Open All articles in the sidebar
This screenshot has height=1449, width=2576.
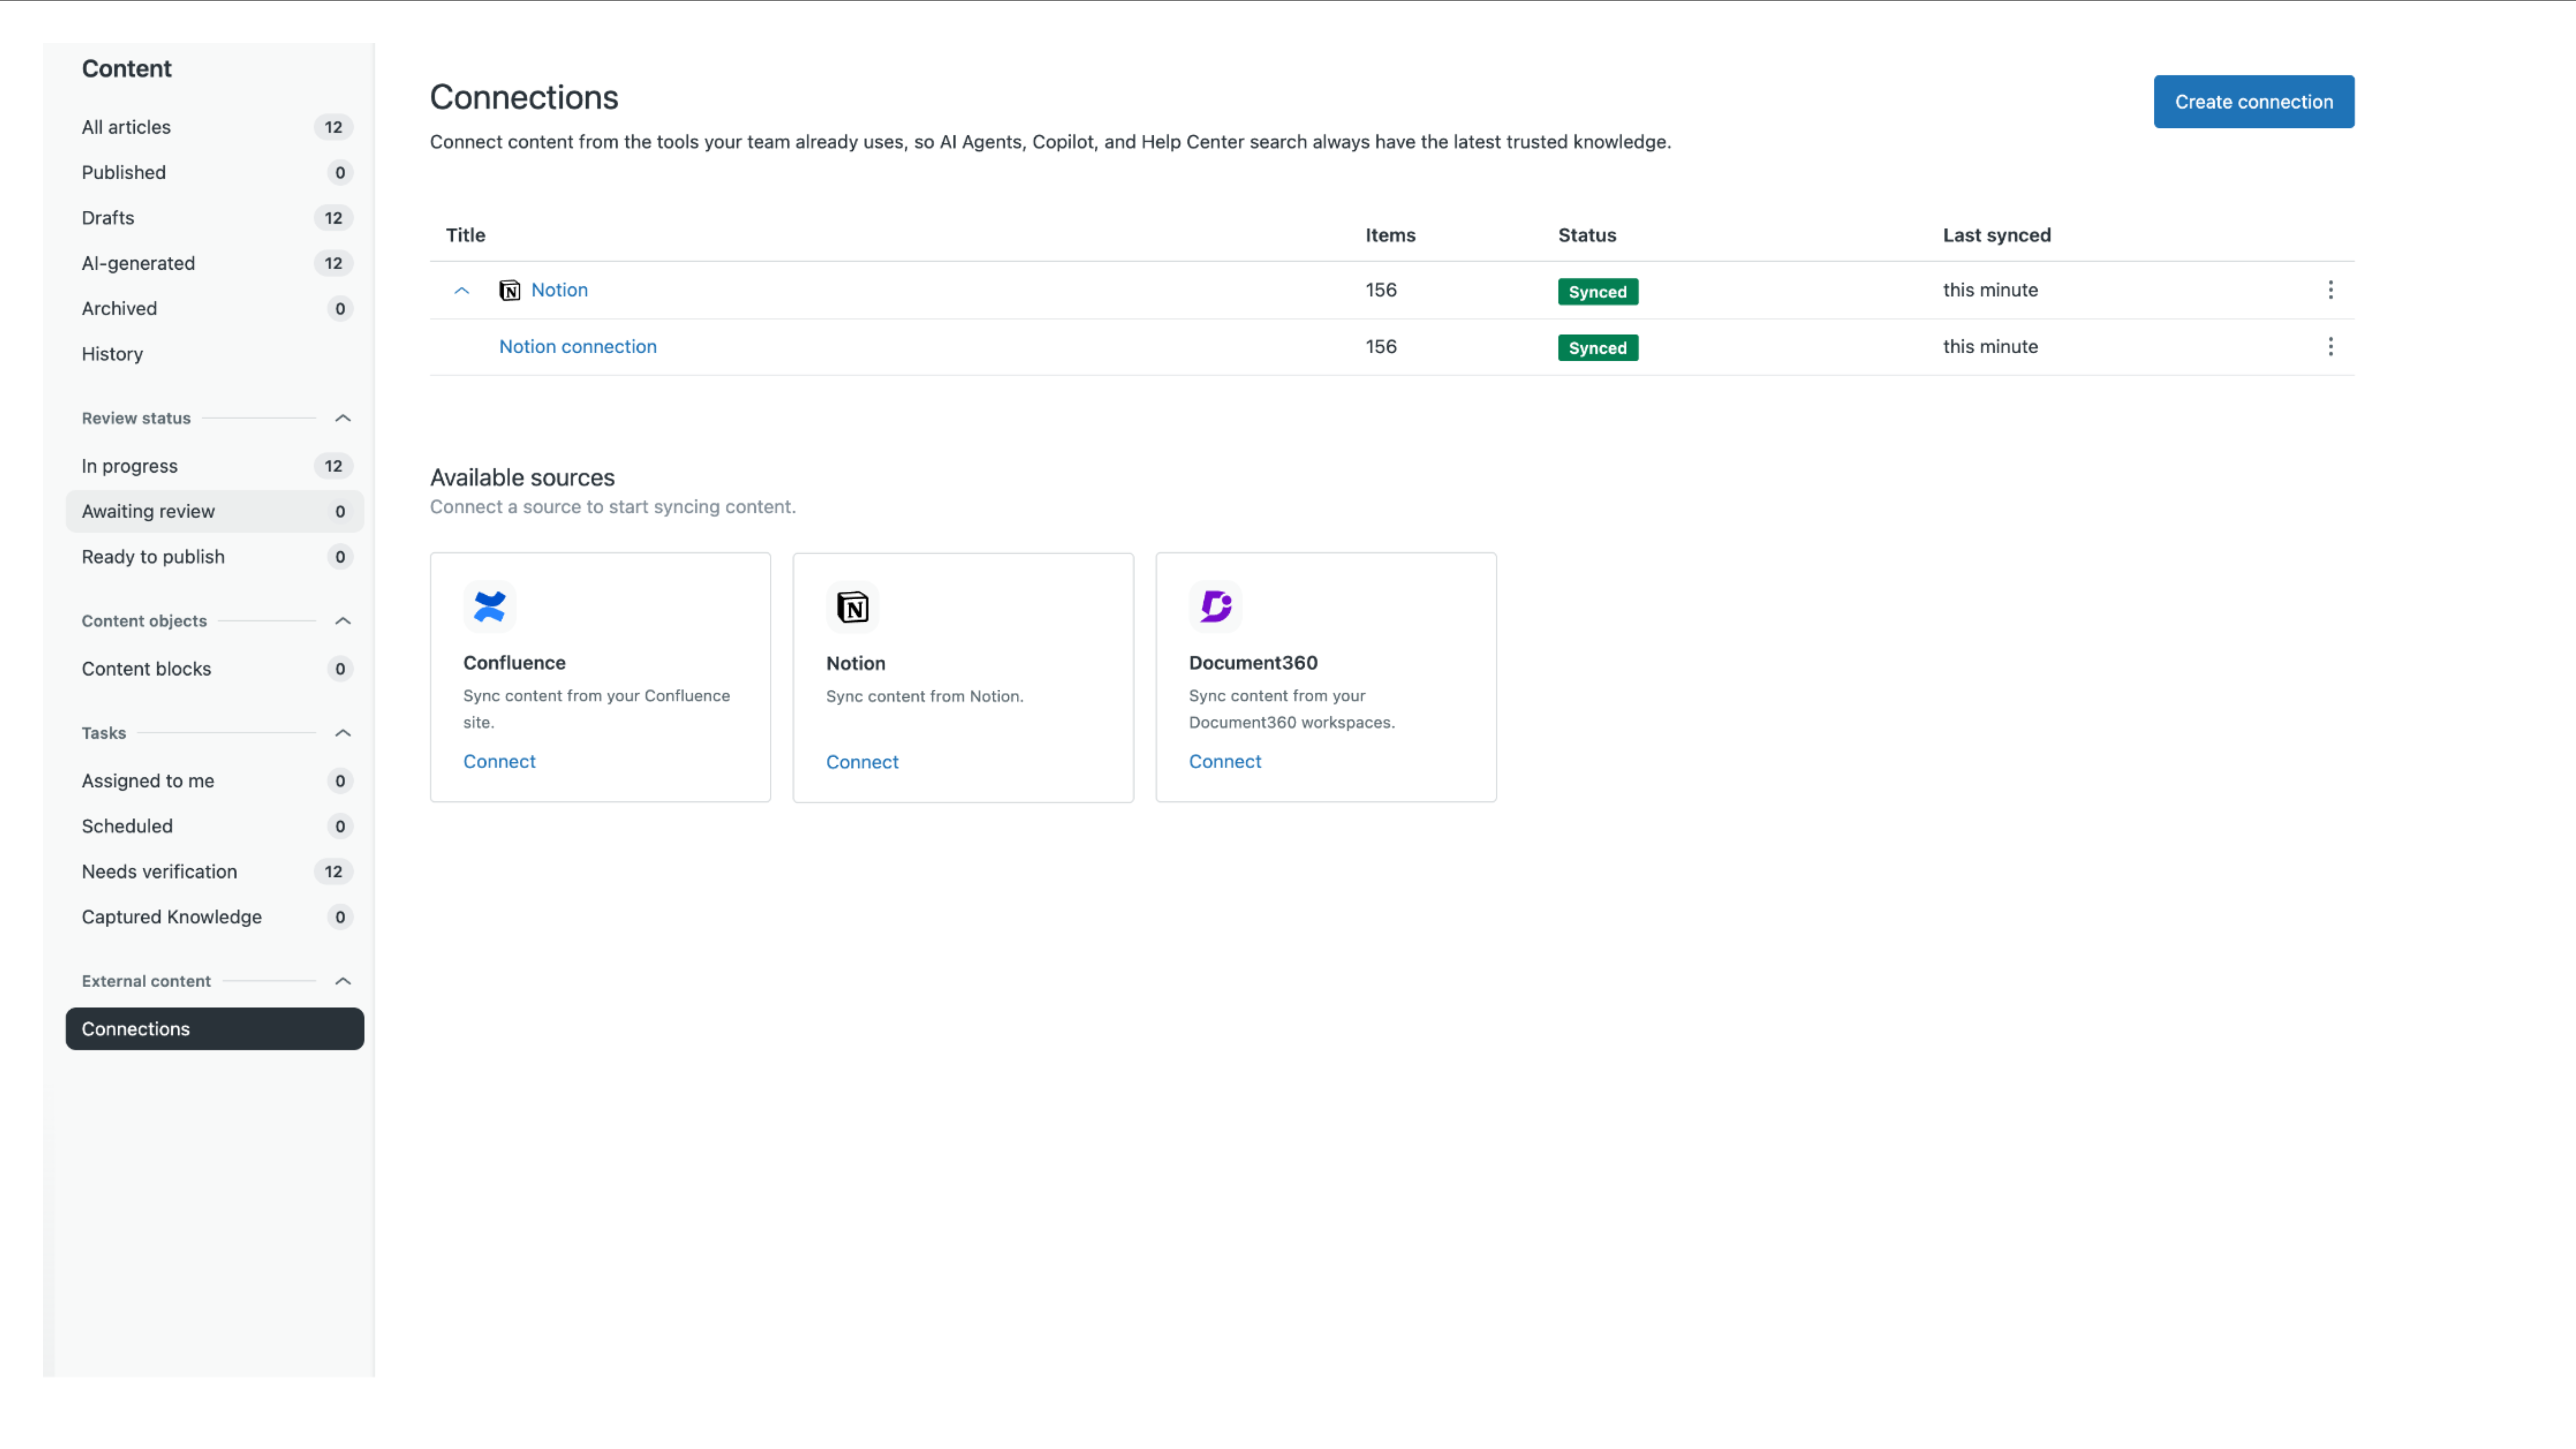(x=126, y=127)
